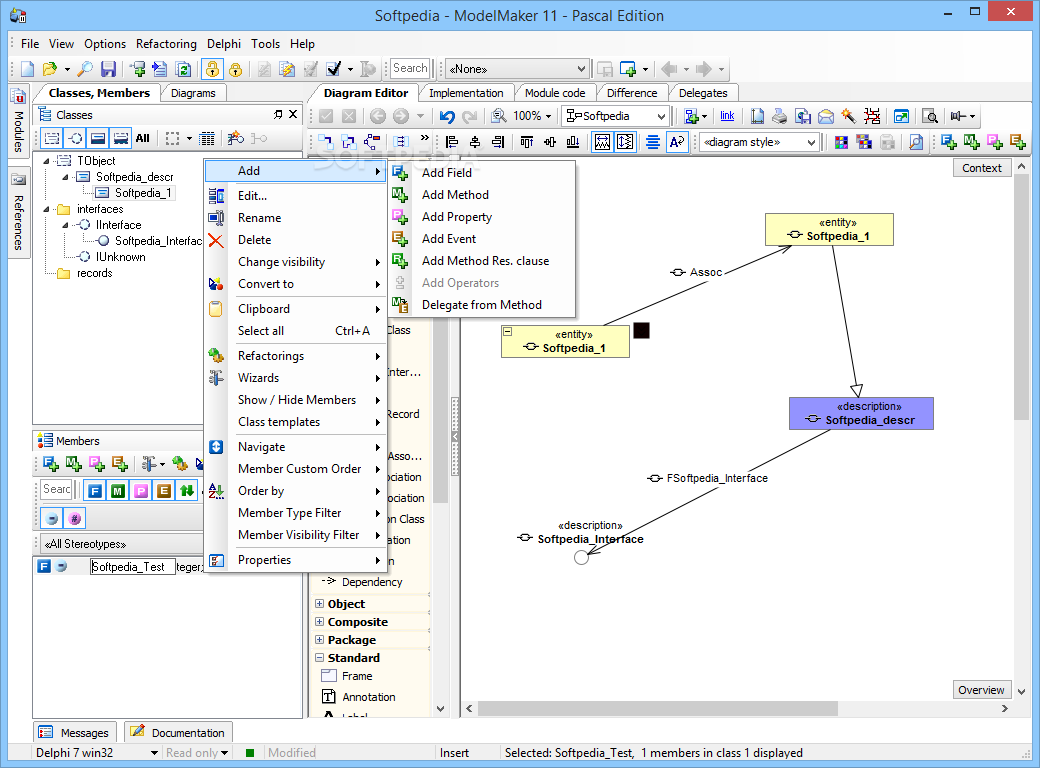Click Add Method icon in Members toolbar
This screenshot has width=1040, height=768.
pyautogui.click(x=74, y=464)
